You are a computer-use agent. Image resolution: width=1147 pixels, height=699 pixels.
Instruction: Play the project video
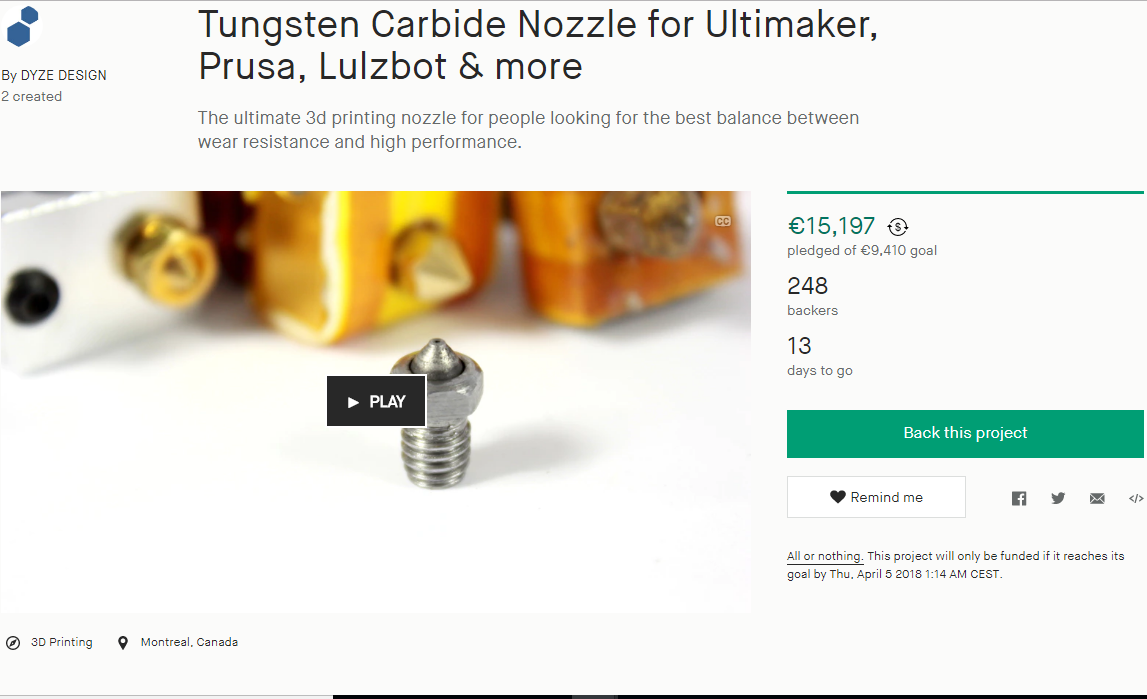[x=376, y=401]
